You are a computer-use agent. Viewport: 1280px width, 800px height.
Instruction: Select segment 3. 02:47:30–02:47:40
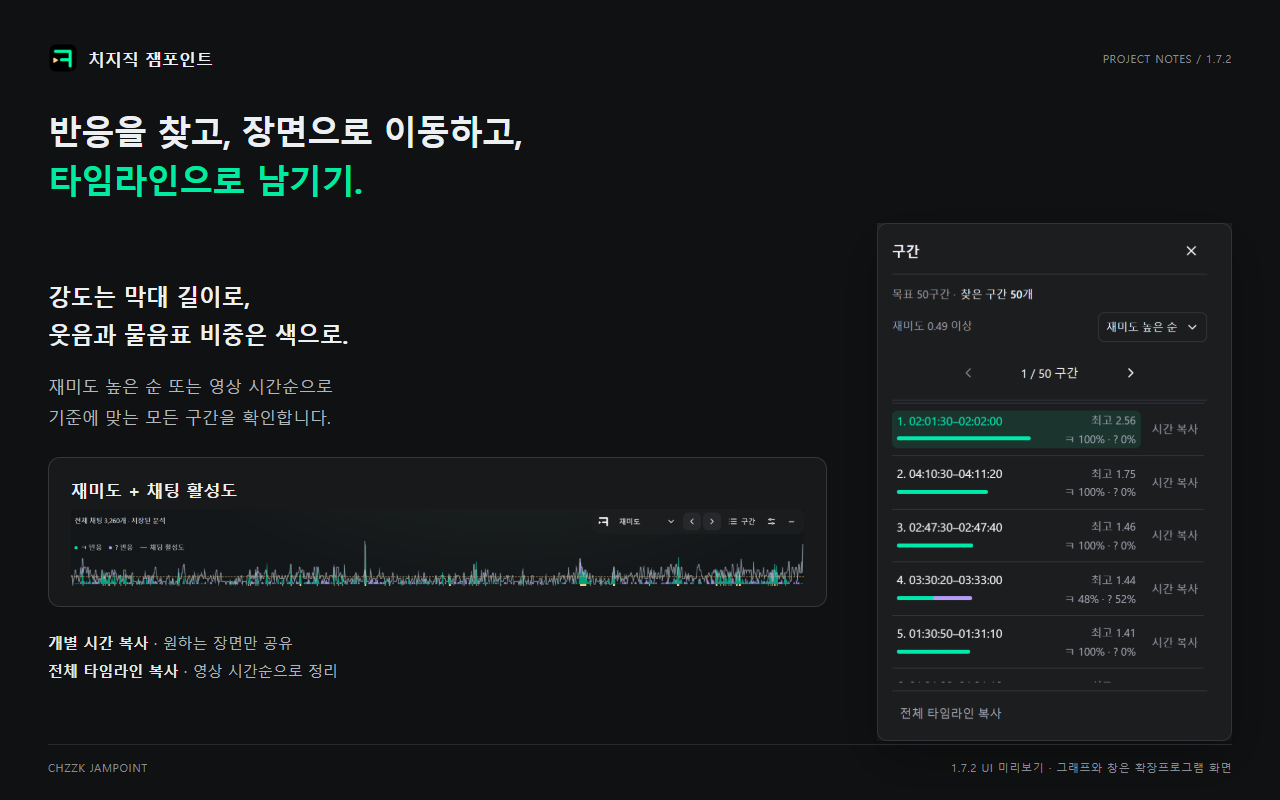click(1016, 536)
